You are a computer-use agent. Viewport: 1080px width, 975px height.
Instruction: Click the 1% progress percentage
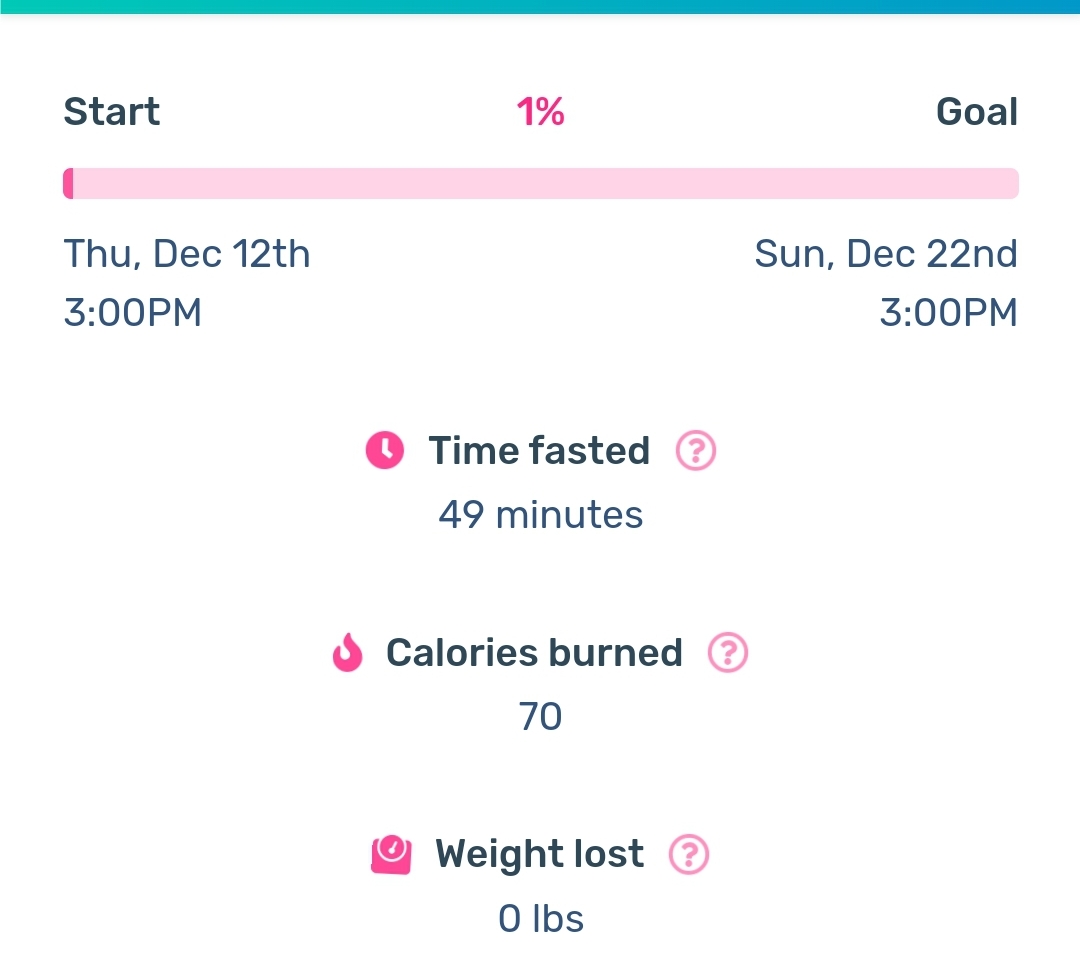click(541, 112)
